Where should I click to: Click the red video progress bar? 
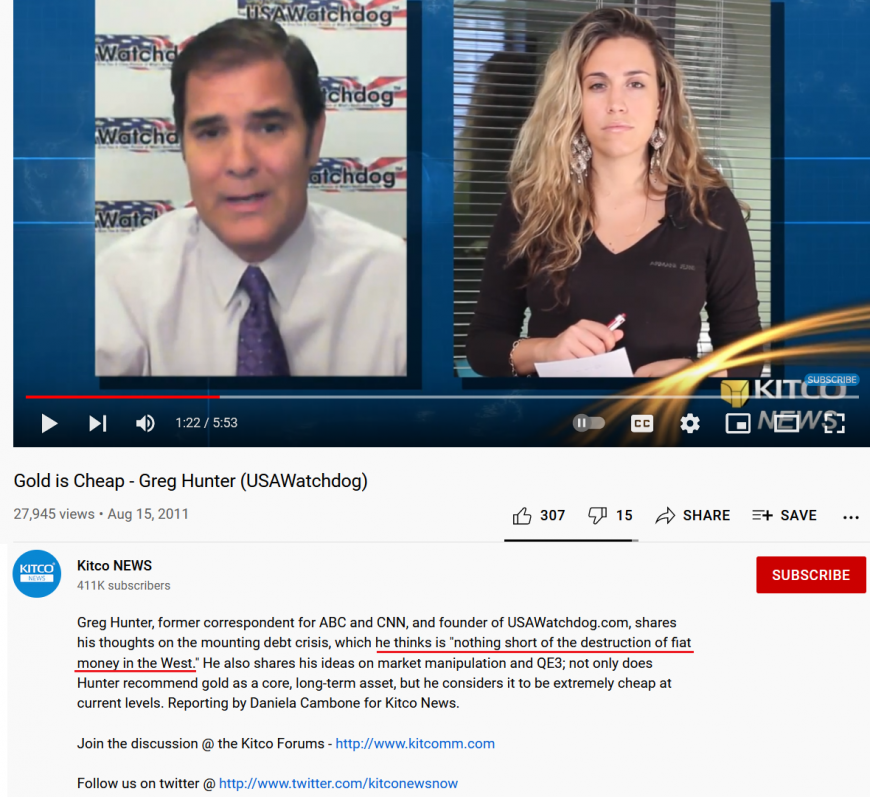coord(120,397)
